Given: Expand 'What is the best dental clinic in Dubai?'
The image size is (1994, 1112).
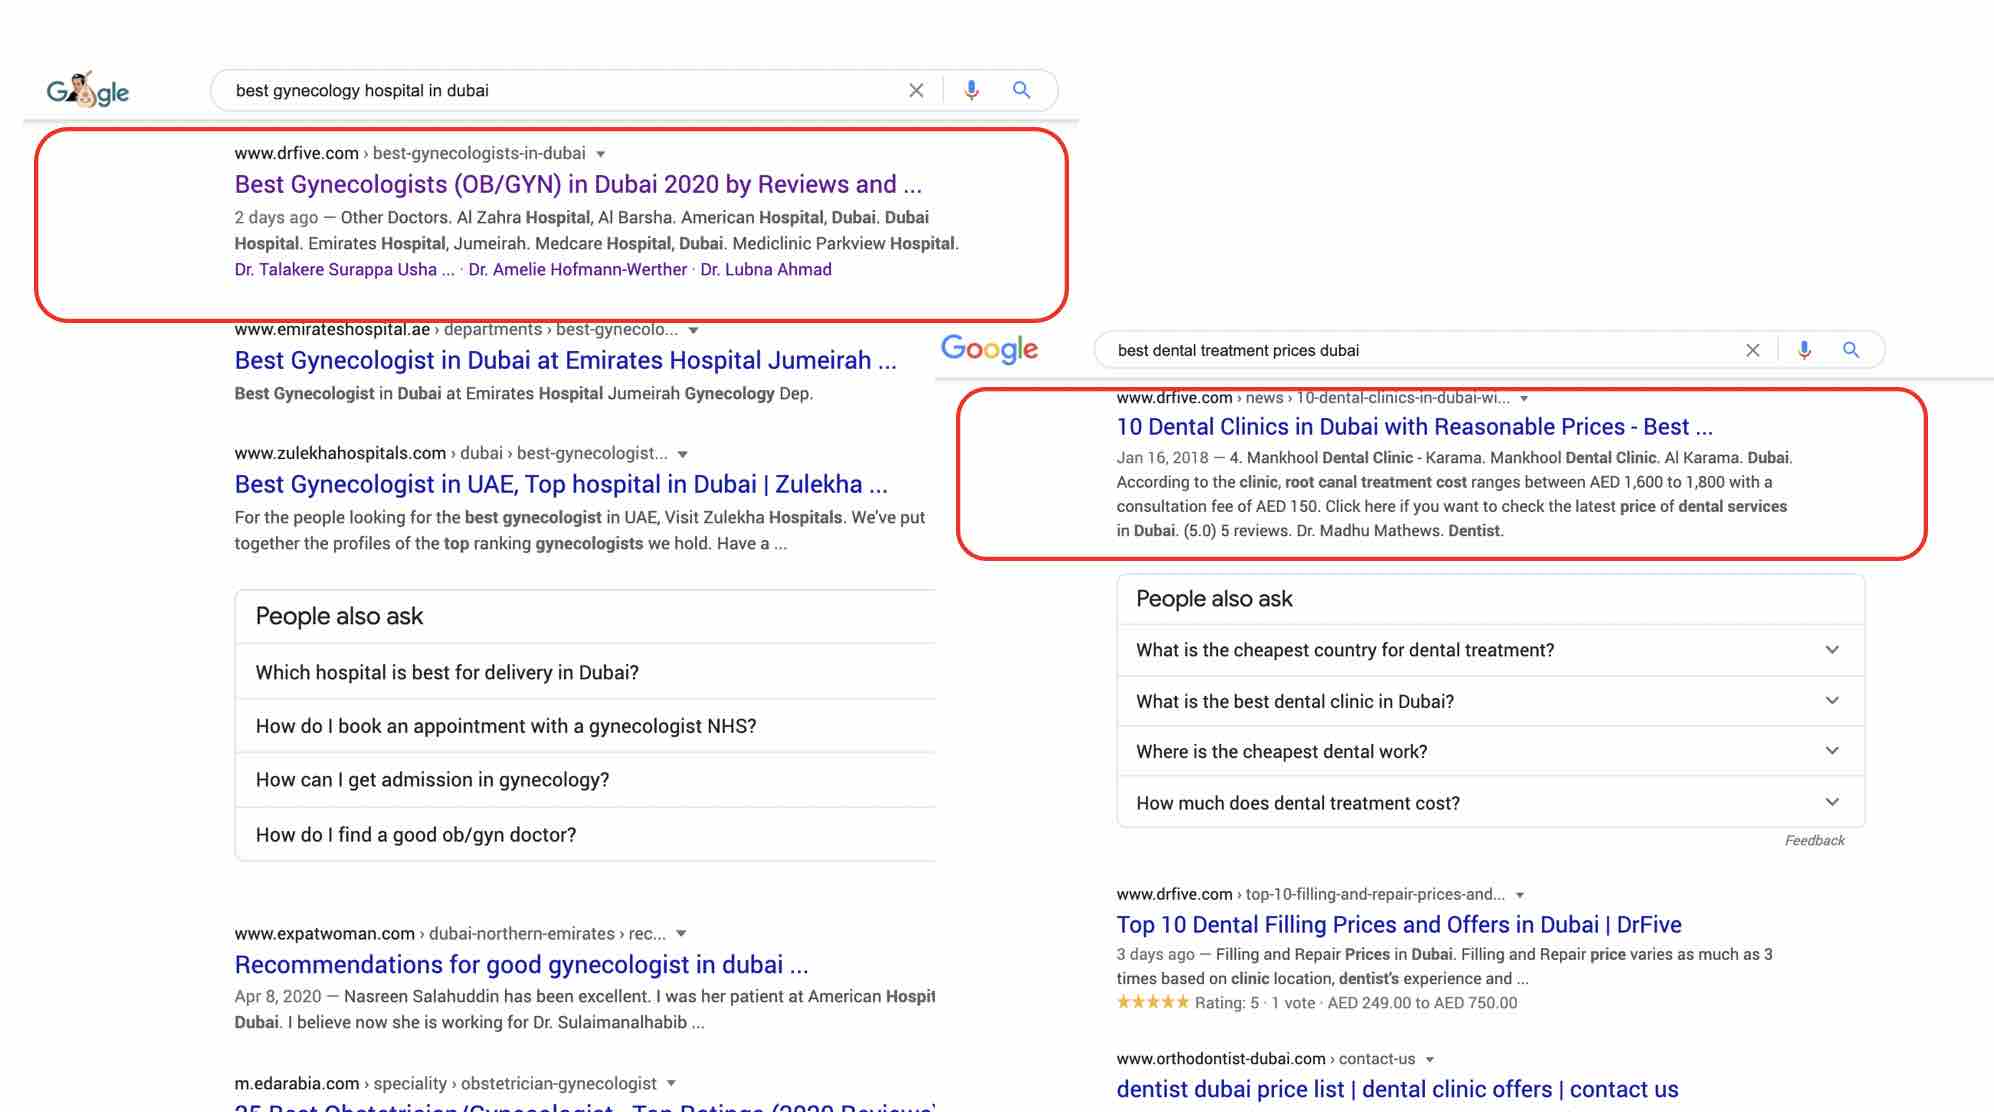Looking at the screenshot, I should [1490, 701].
